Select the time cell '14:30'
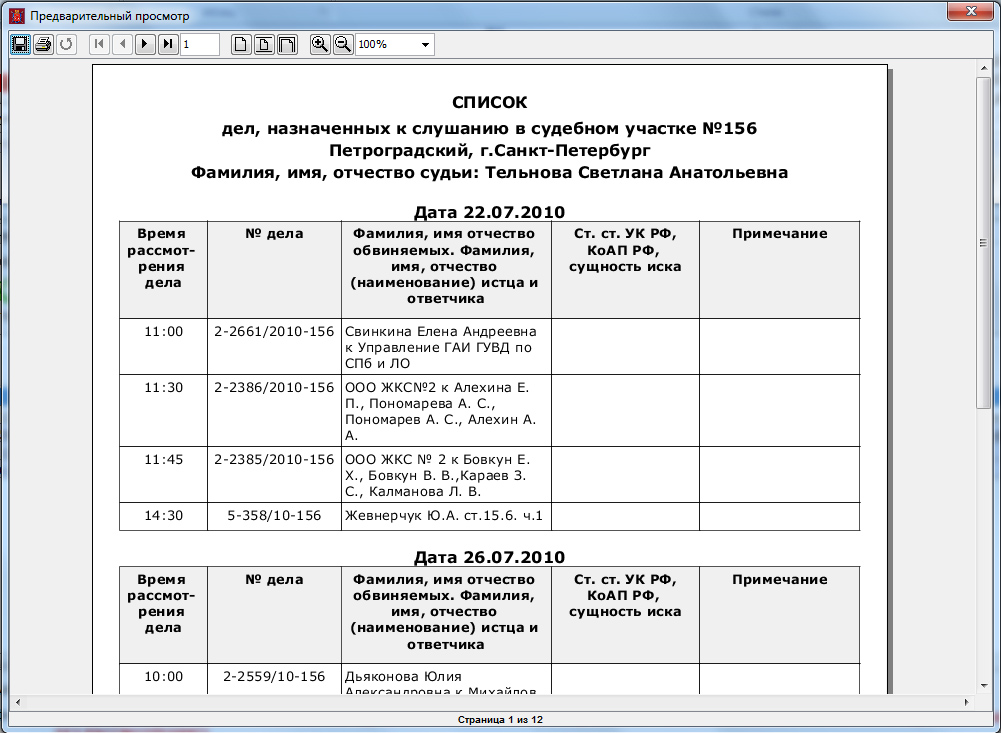Screen dimensions: 1001x733 click(163, 515)
